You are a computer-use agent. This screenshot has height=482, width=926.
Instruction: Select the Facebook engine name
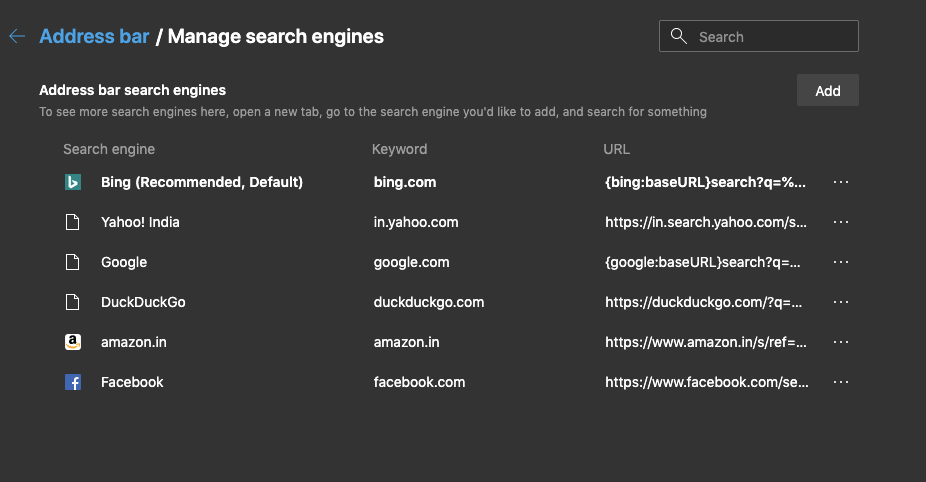(132, 382)
